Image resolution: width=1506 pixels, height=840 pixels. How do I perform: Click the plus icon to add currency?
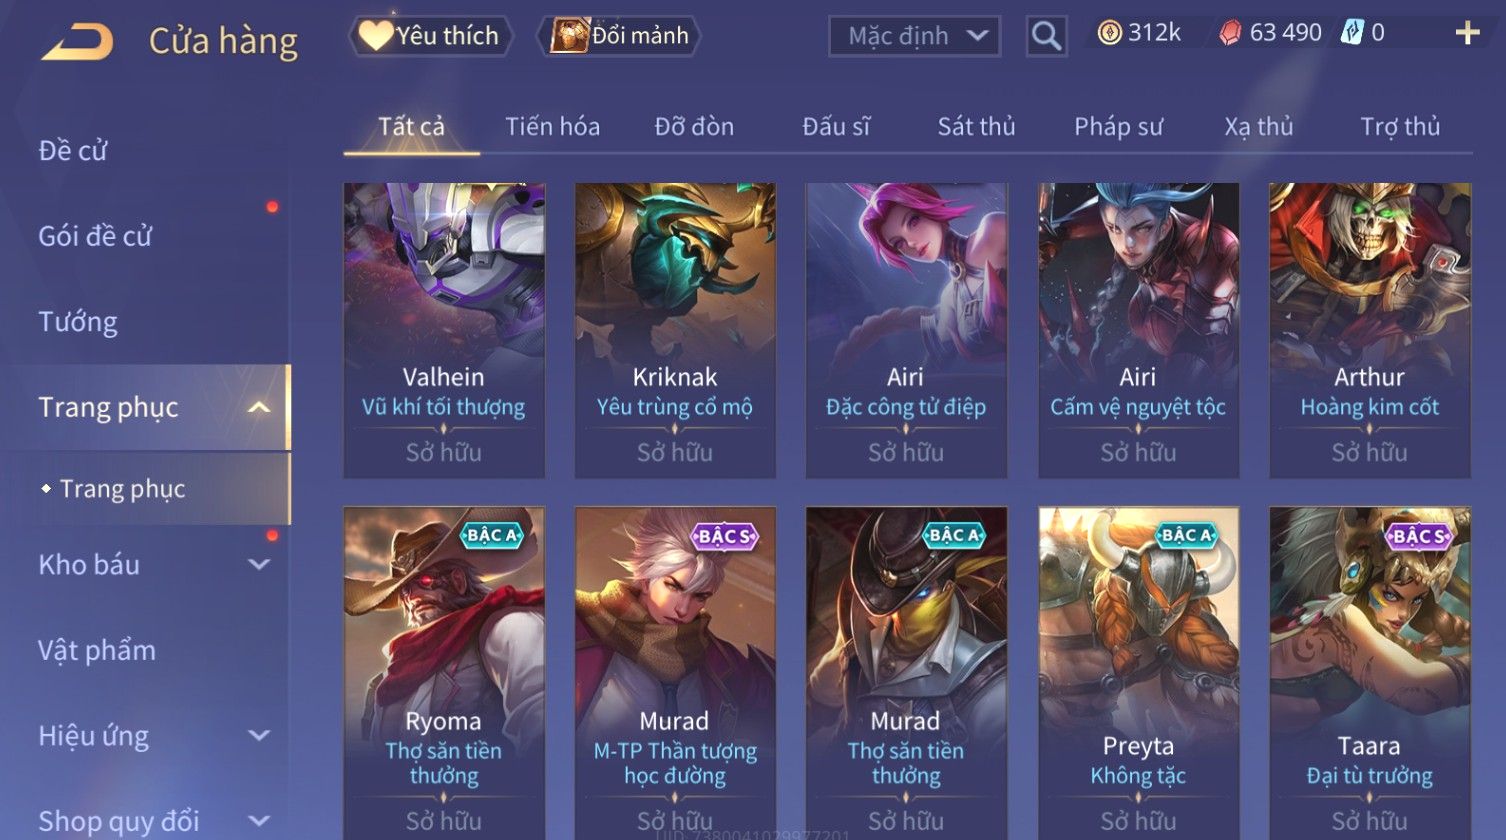click(x=1467, y=34)
